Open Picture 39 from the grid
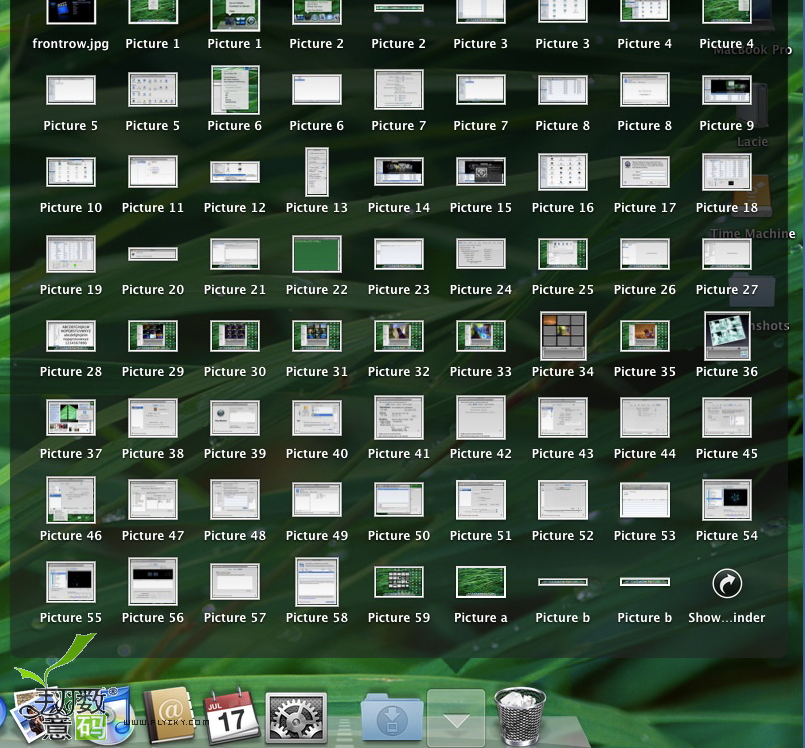Screen dimensions: 805x748 tap(235, 418)
